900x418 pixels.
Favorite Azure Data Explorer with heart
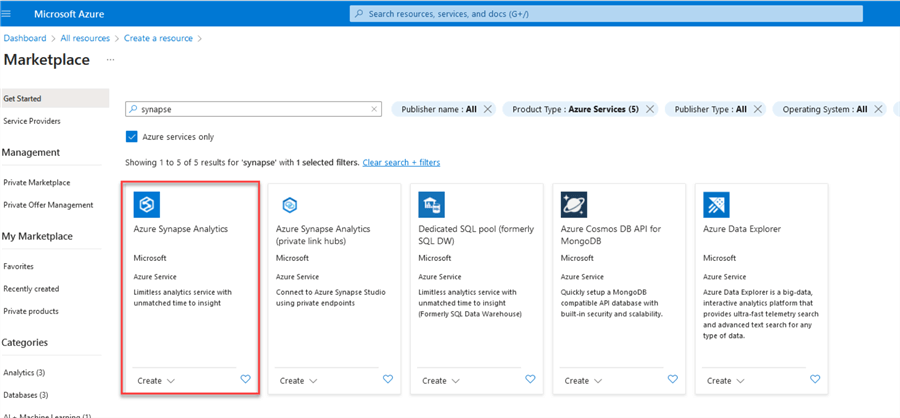coord(815,379)
